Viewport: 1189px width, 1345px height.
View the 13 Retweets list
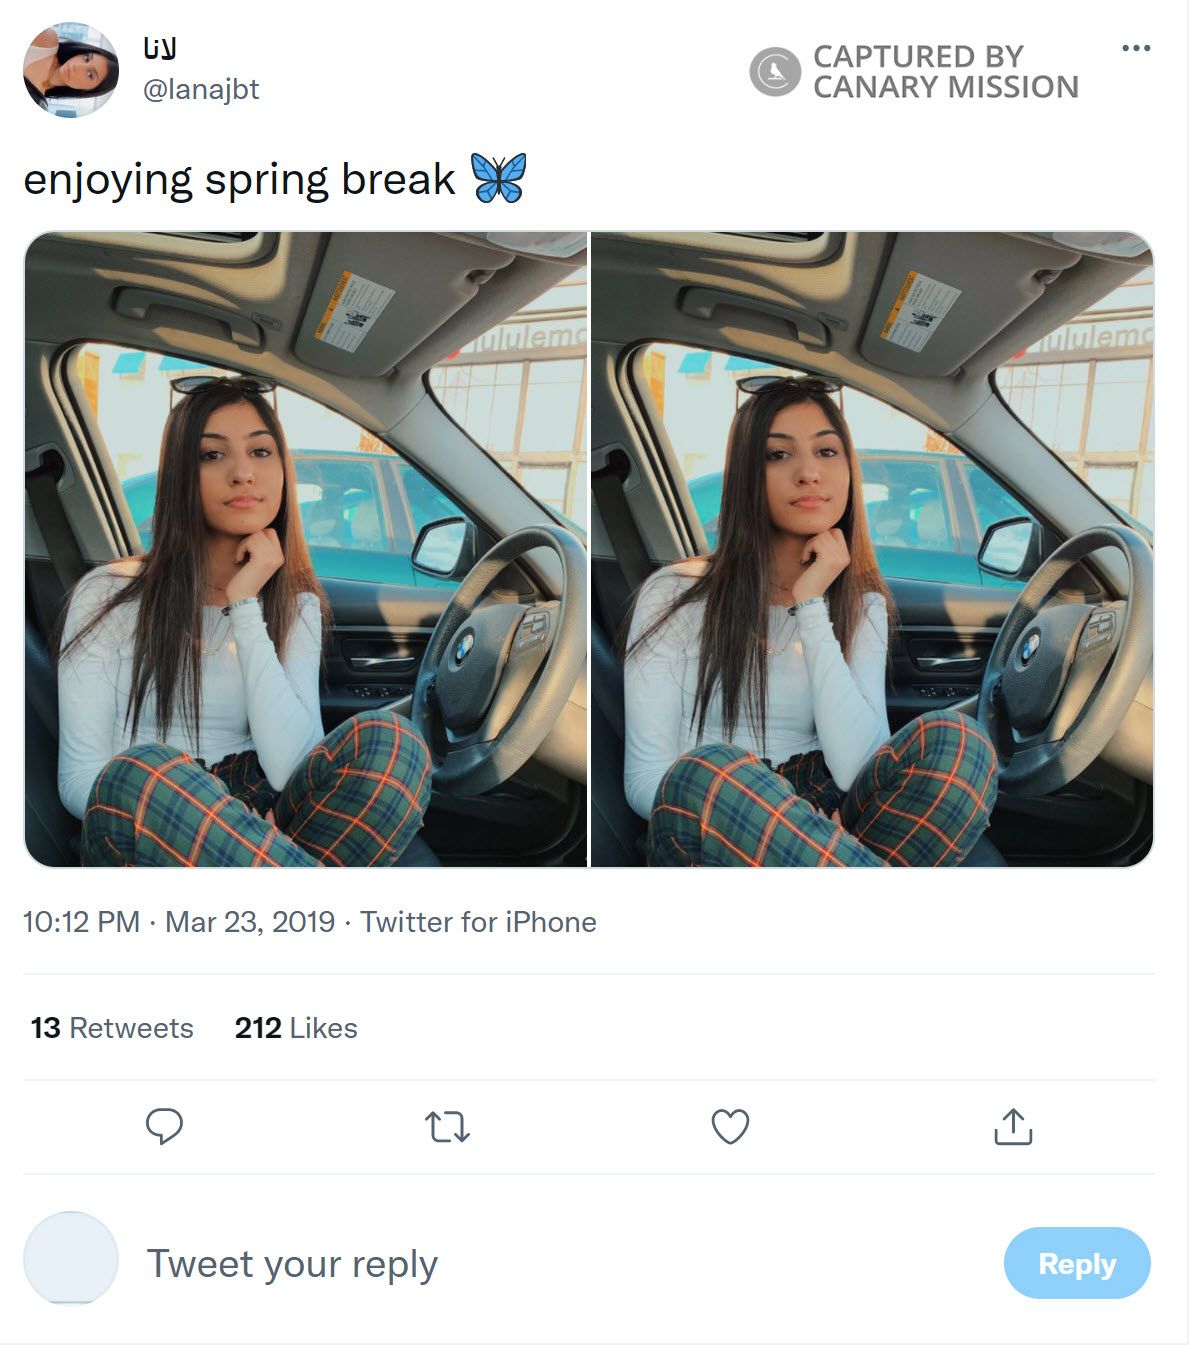click(112, 1028)
